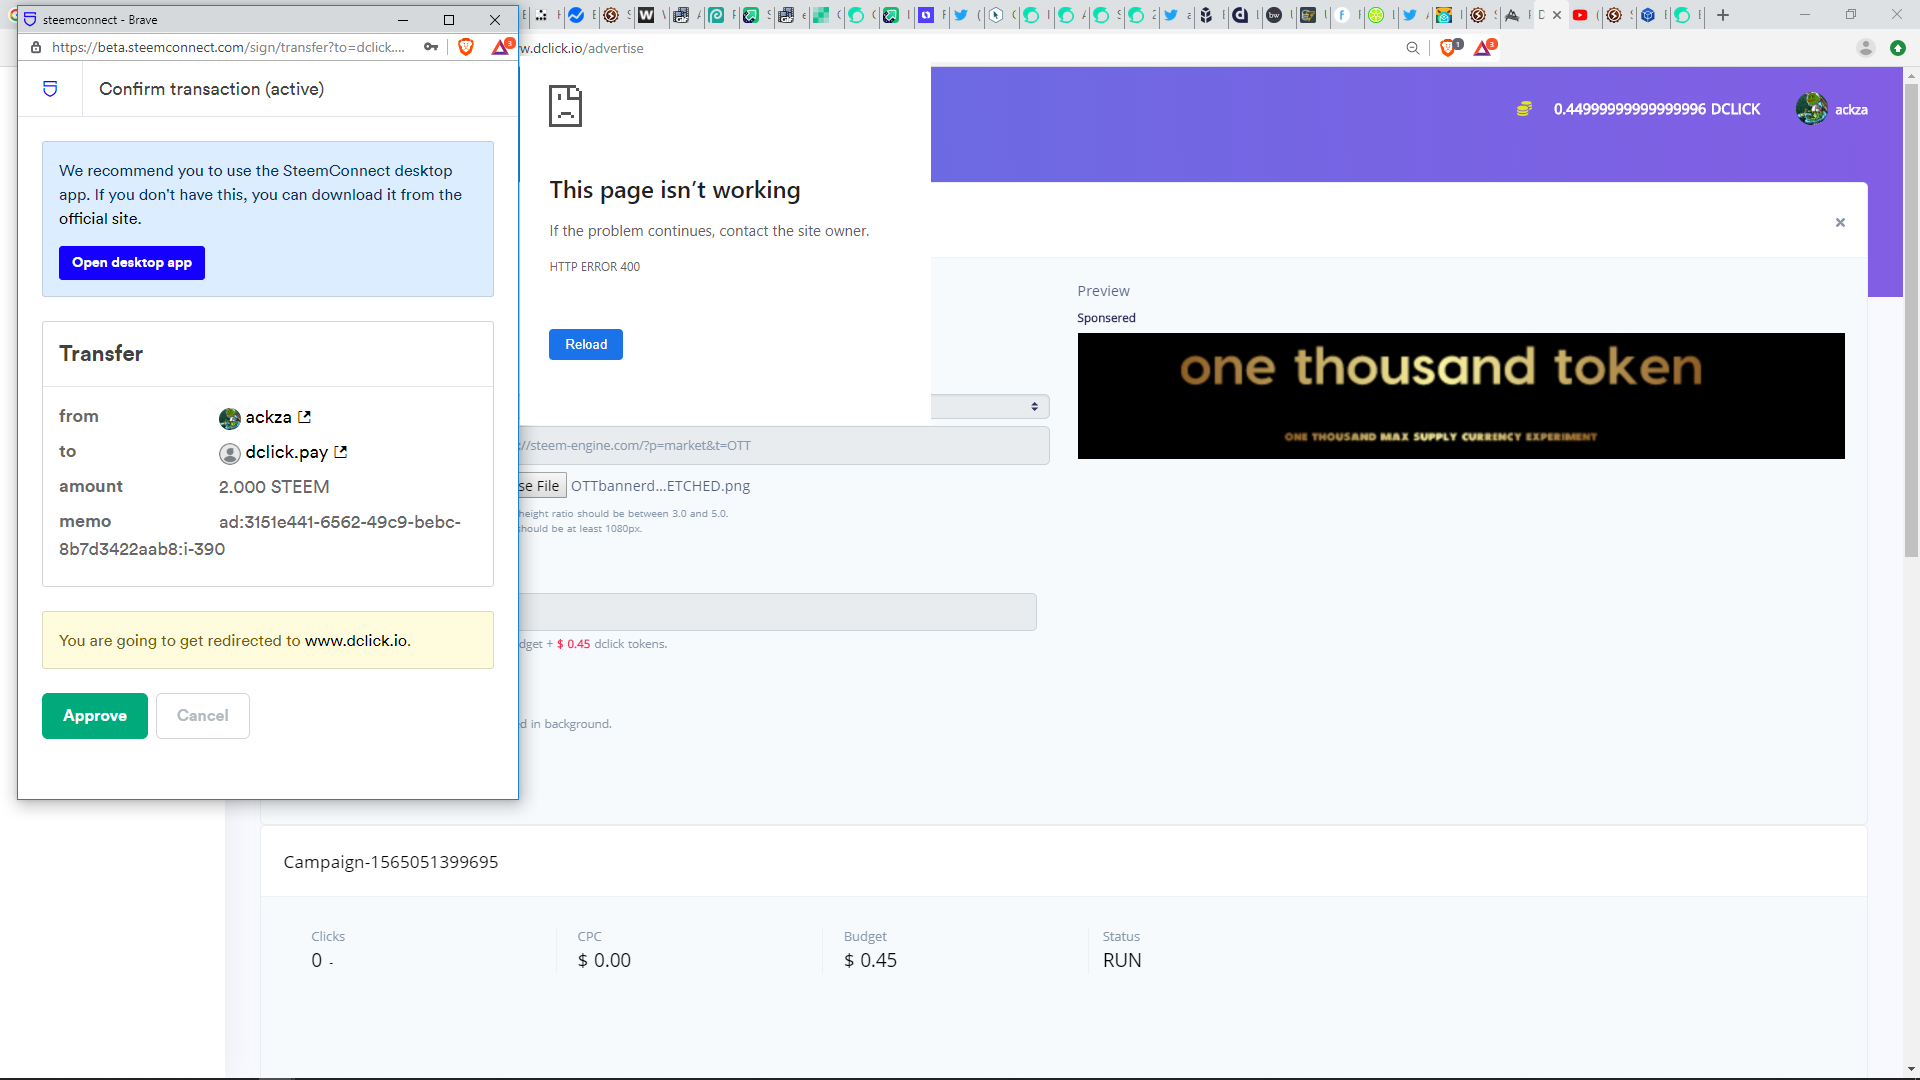Click the RUN status value
The height and width of the screenshot is (1080, 1920).
coord(1122,960)
